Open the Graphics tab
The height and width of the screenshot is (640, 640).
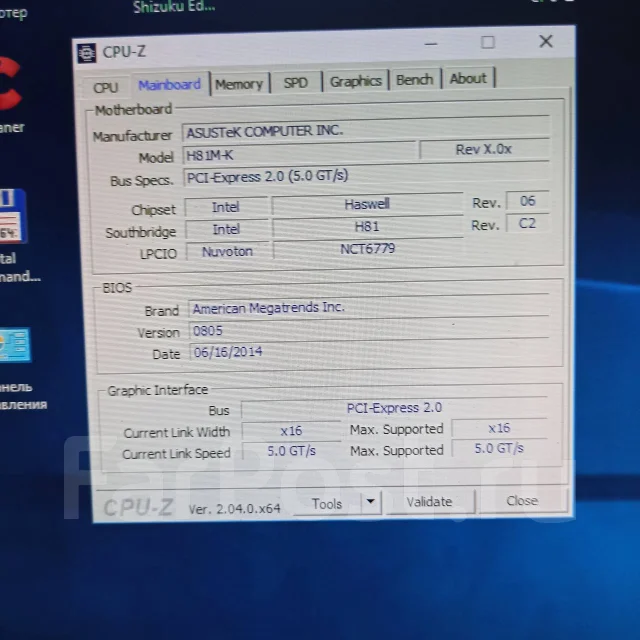[x=356, y=81]
